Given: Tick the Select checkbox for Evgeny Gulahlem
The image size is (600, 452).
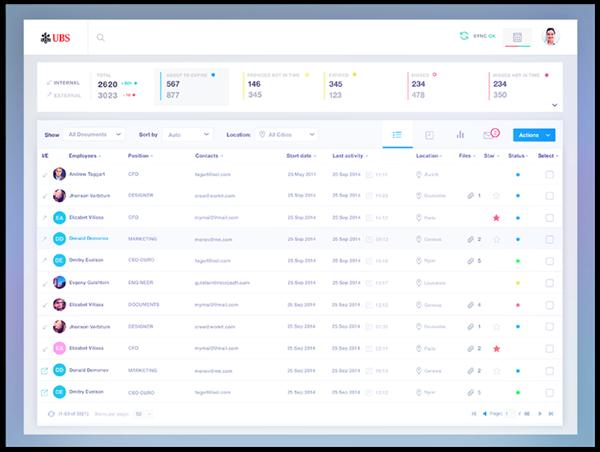Looking at the screenshot, I should tap(549, 283).
